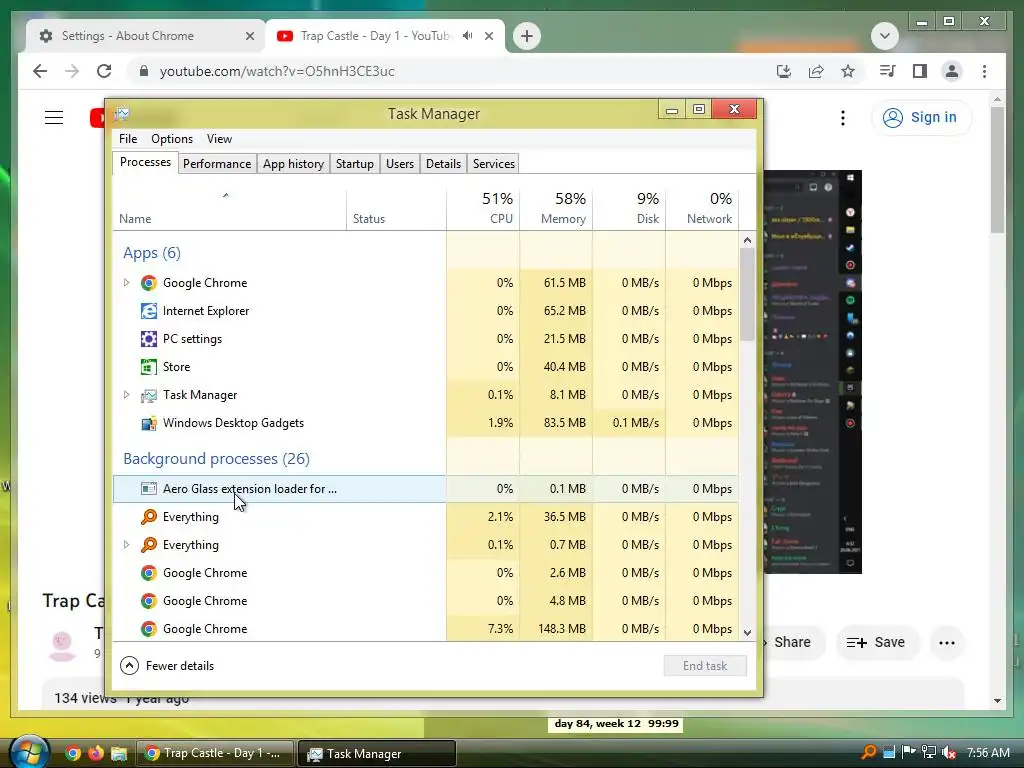Image resolution: width=1024 pixels, height=768 pixels.
Task: Click the Task Manager process list scrollbar
Action: [x=748, y=294]
